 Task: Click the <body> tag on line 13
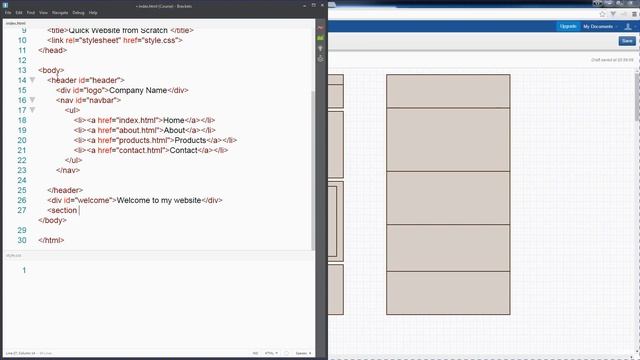point(51,70)
